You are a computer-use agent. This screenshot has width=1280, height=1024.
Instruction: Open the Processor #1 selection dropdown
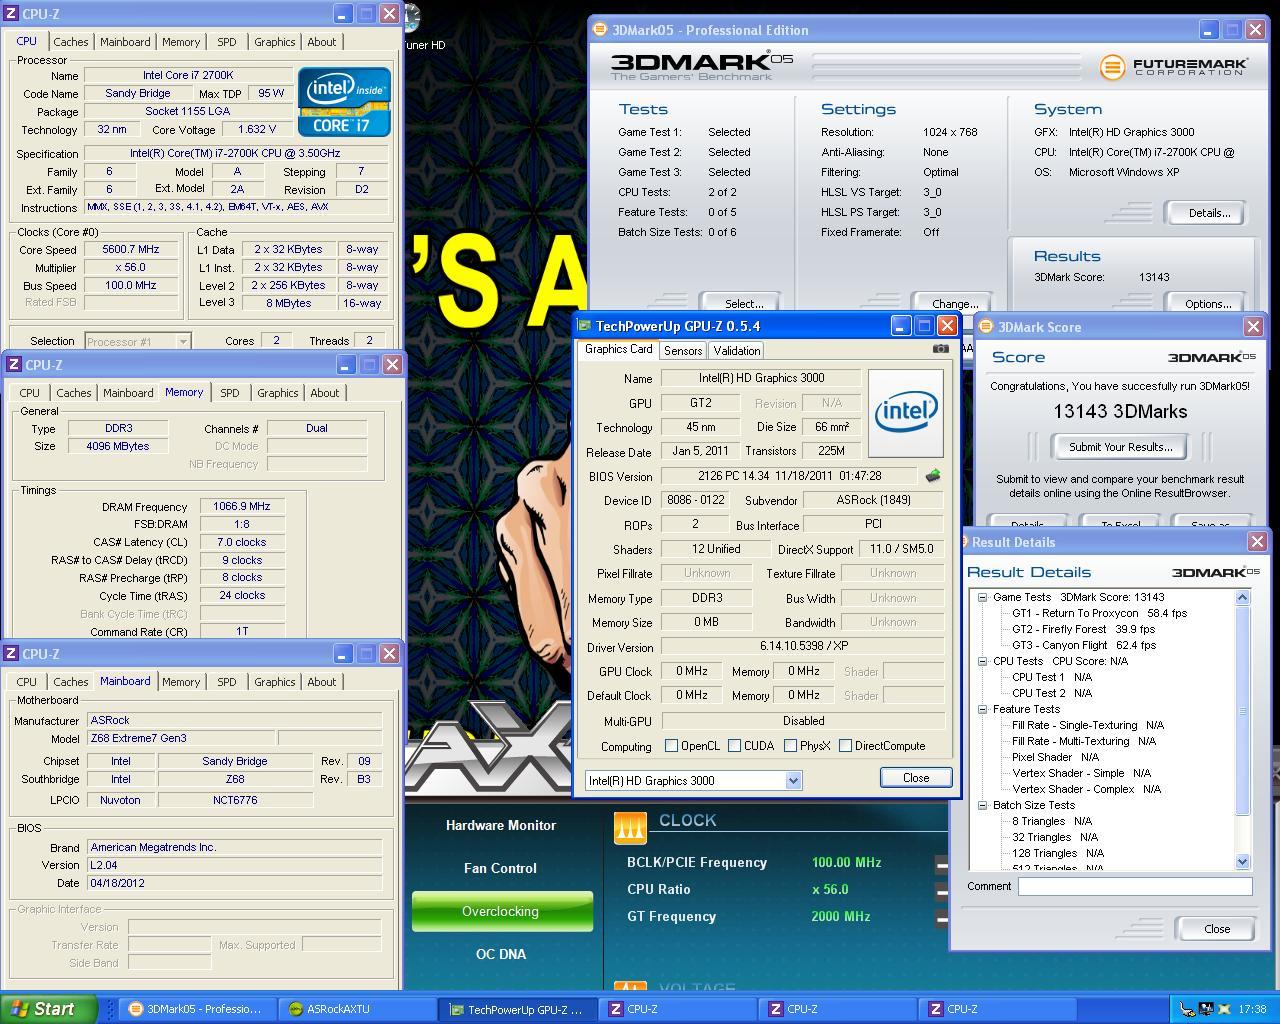pos(182,341)
